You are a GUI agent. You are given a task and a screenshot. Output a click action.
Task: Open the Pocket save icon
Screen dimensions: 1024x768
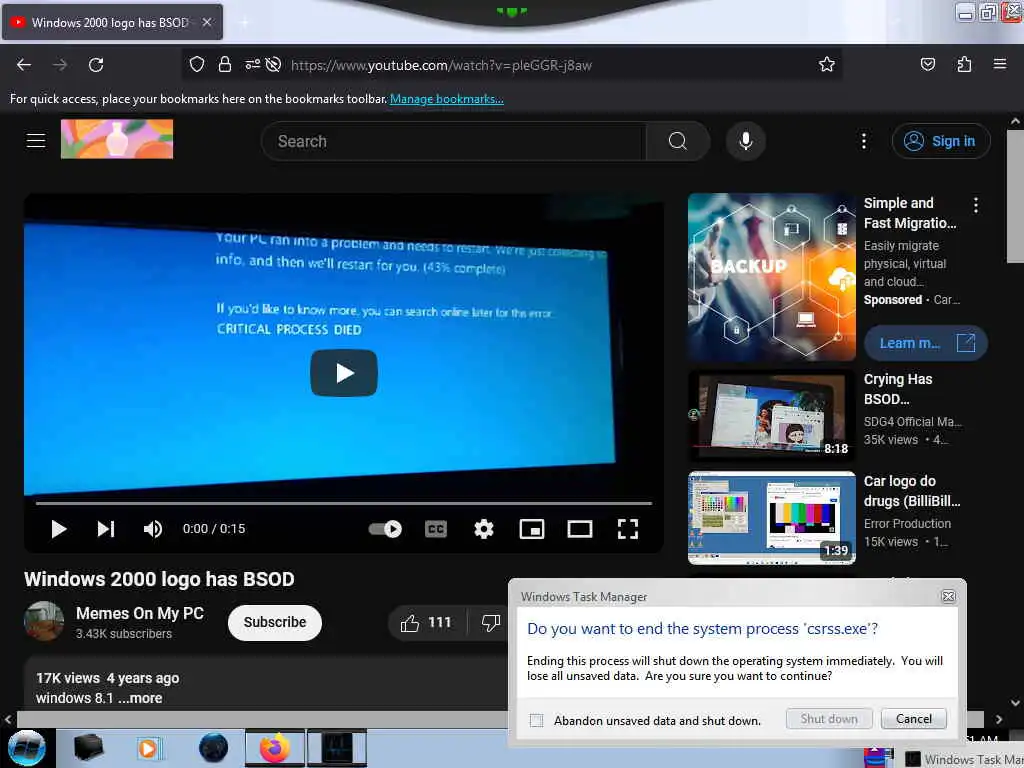coord(927,65)
